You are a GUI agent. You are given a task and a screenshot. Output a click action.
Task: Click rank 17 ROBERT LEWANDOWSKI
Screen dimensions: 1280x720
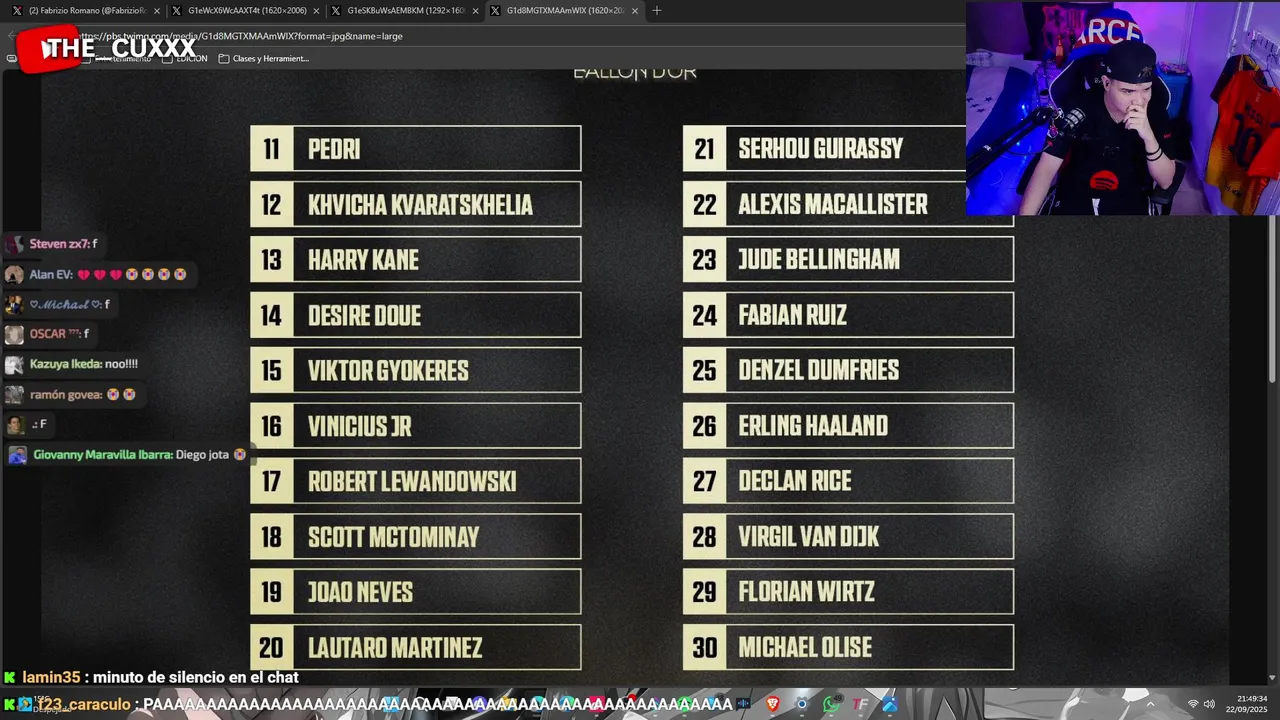point(416,481)
